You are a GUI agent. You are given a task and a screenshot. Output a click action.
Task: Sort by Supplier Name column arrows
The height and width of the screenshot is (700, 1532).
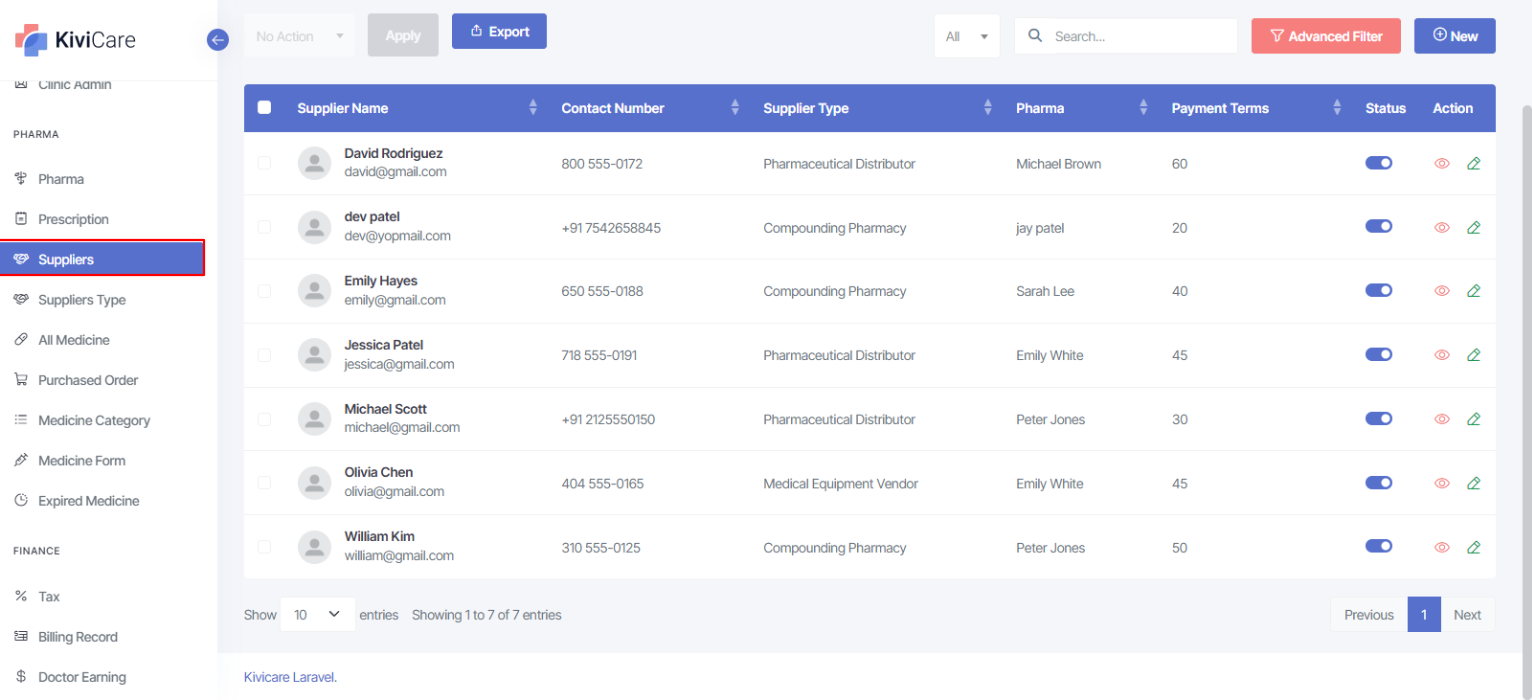(533, 108)
